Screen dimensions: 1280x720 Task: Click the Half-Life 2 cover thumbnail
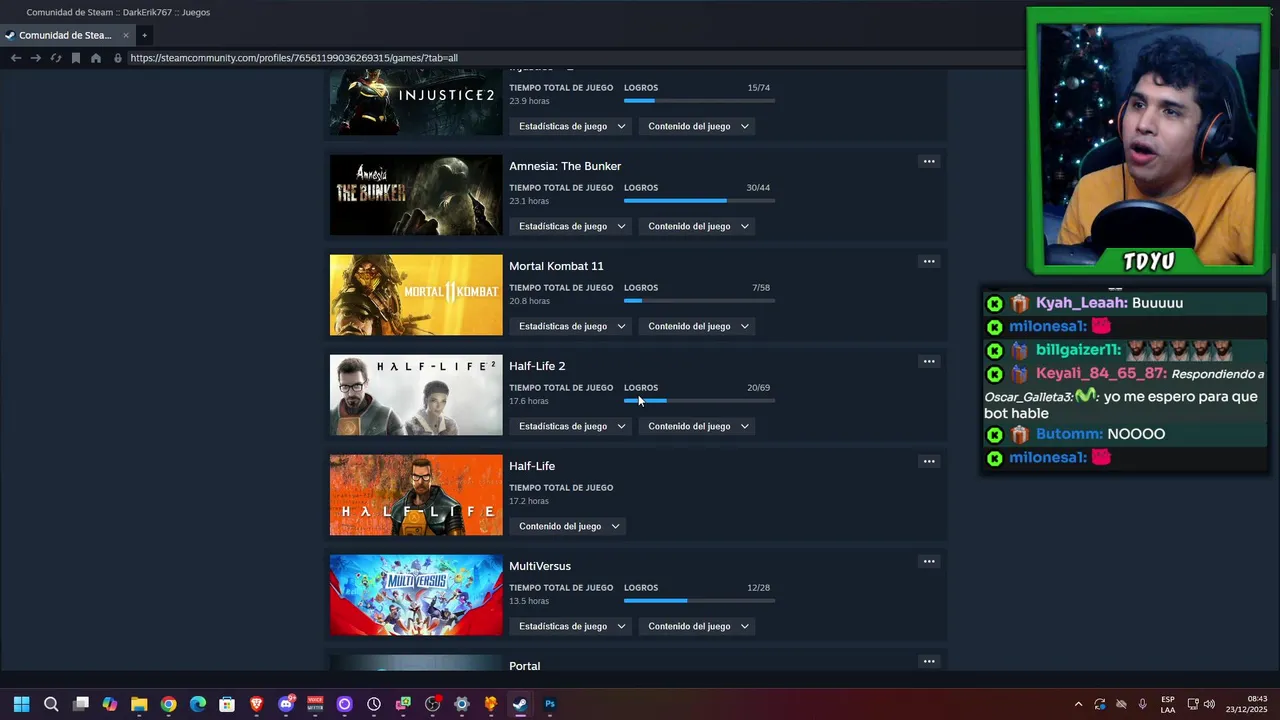(x=416, y=395)
